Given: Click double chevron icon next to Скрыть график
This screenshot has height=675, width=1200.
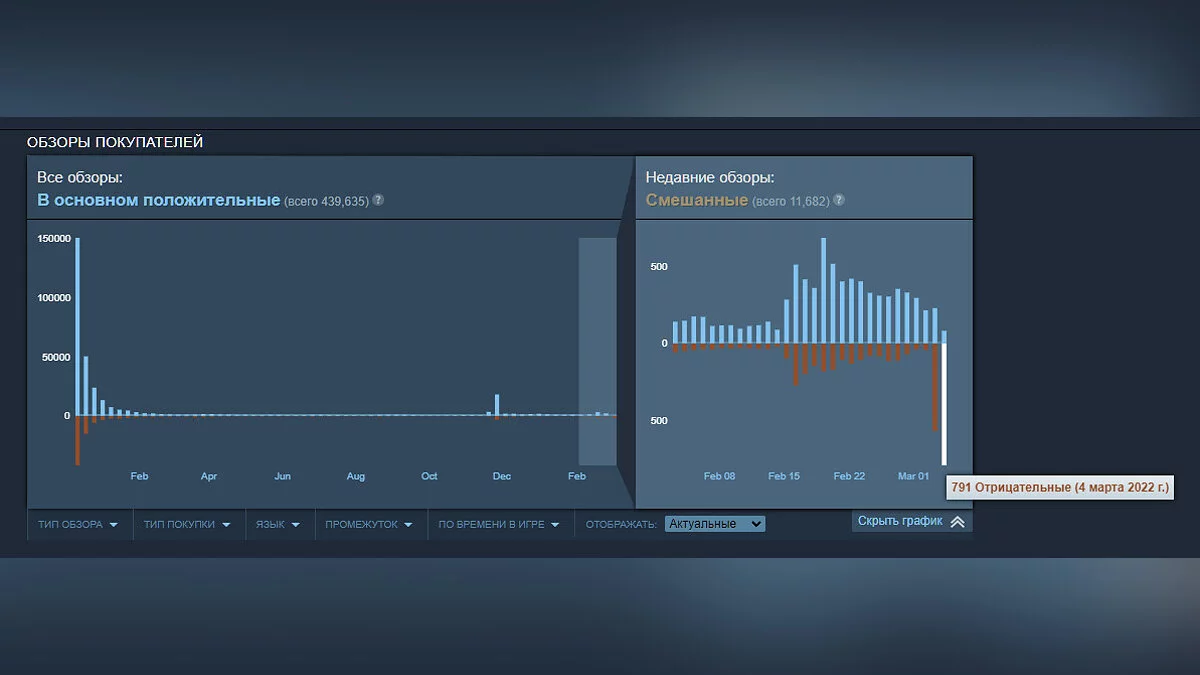Looking at the screenshot, I should pos(957,522).
